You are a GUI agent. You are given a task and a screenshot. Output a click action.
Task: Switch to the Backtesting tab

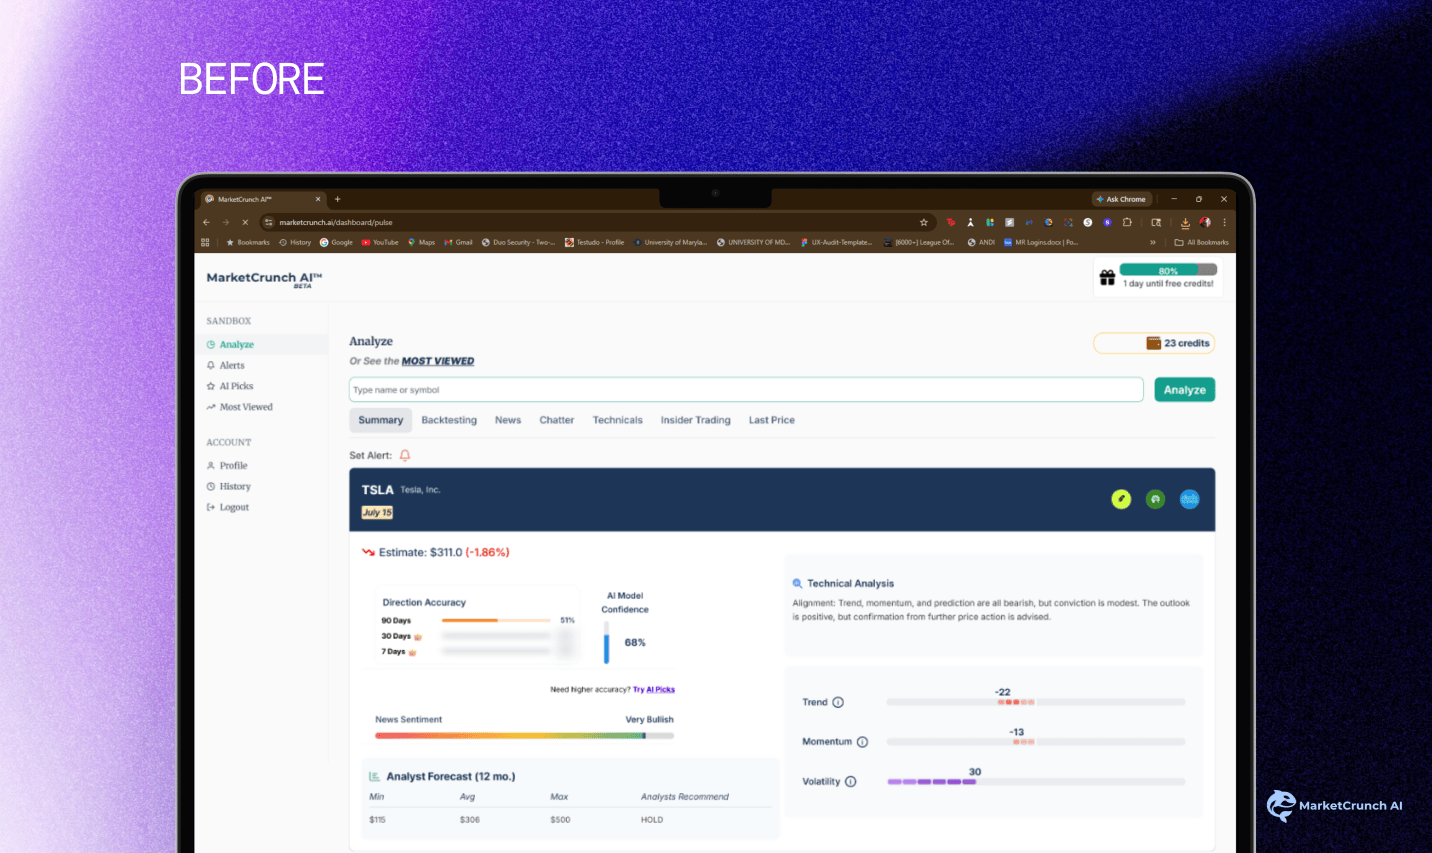(x=449, y=420)
